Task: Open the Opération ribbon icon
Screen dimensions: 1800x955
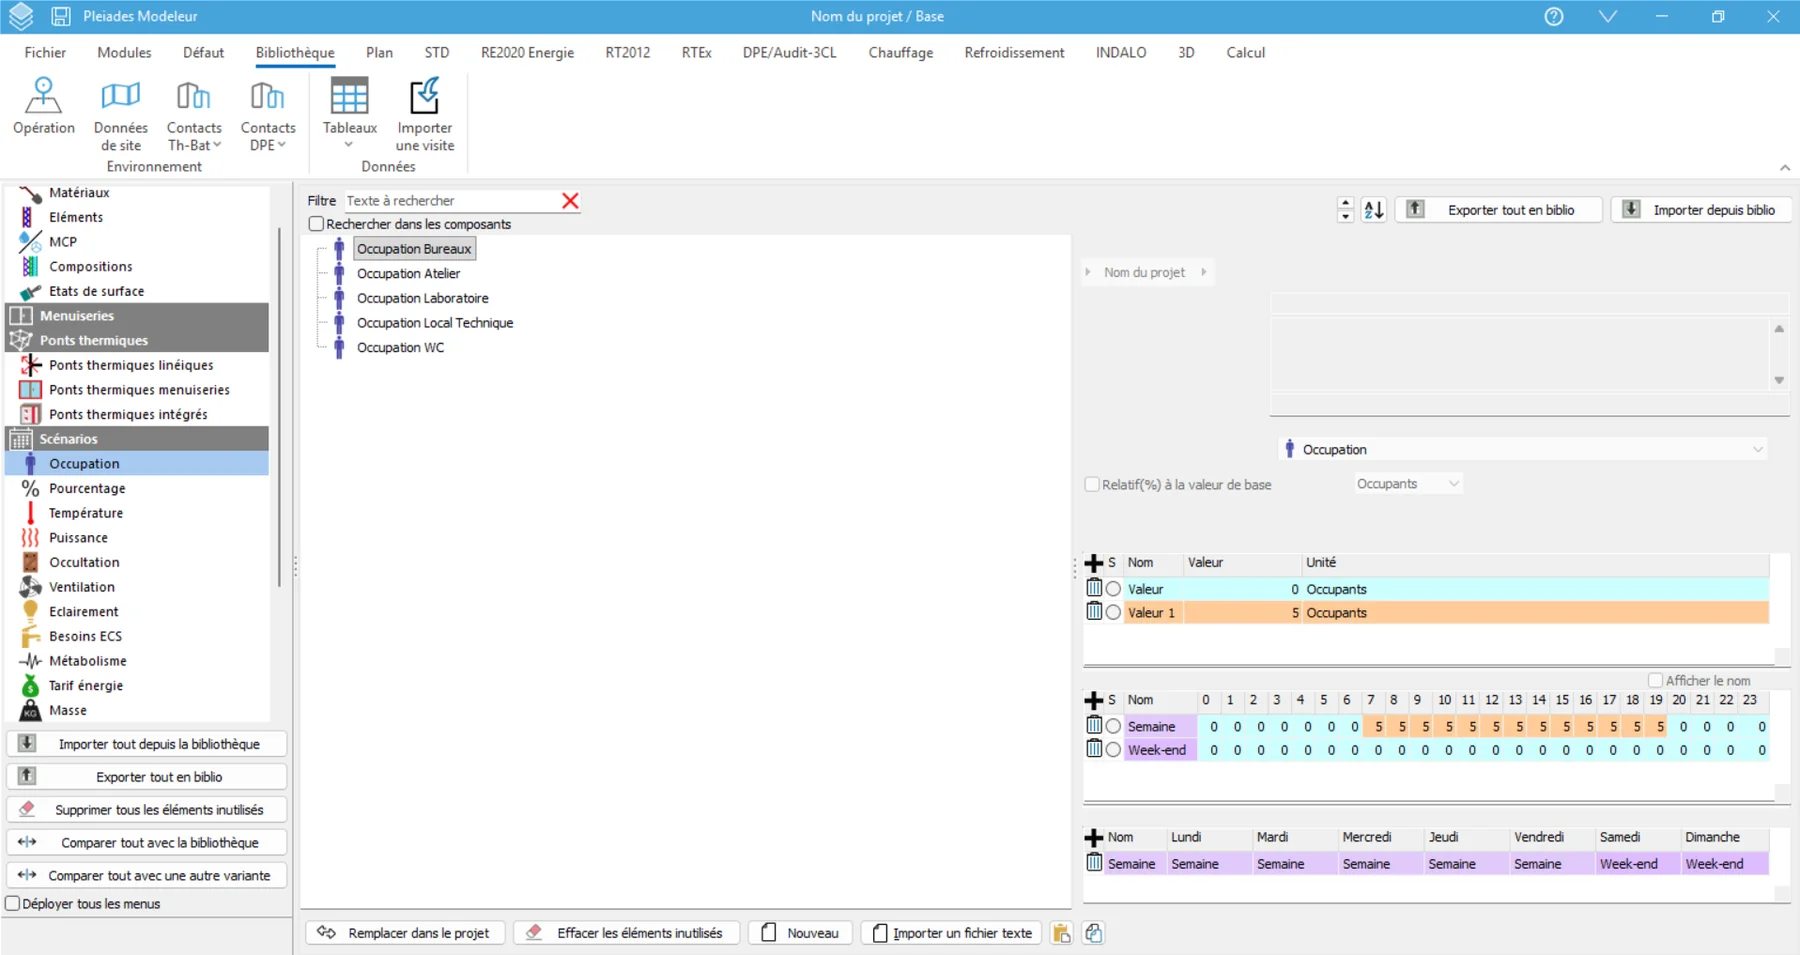Action: point(43,105)
